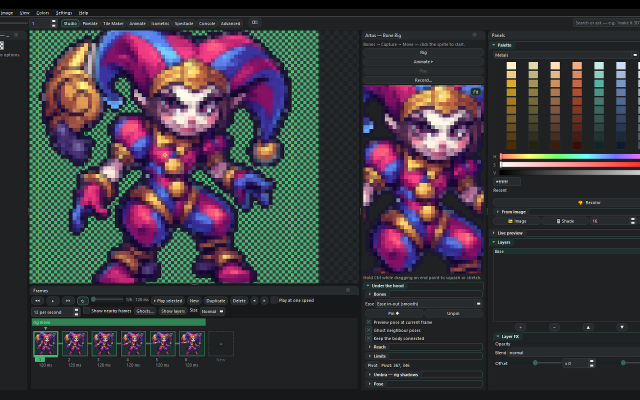Open the Colors menu
The image size is (640, 400).
pos(42,13)
